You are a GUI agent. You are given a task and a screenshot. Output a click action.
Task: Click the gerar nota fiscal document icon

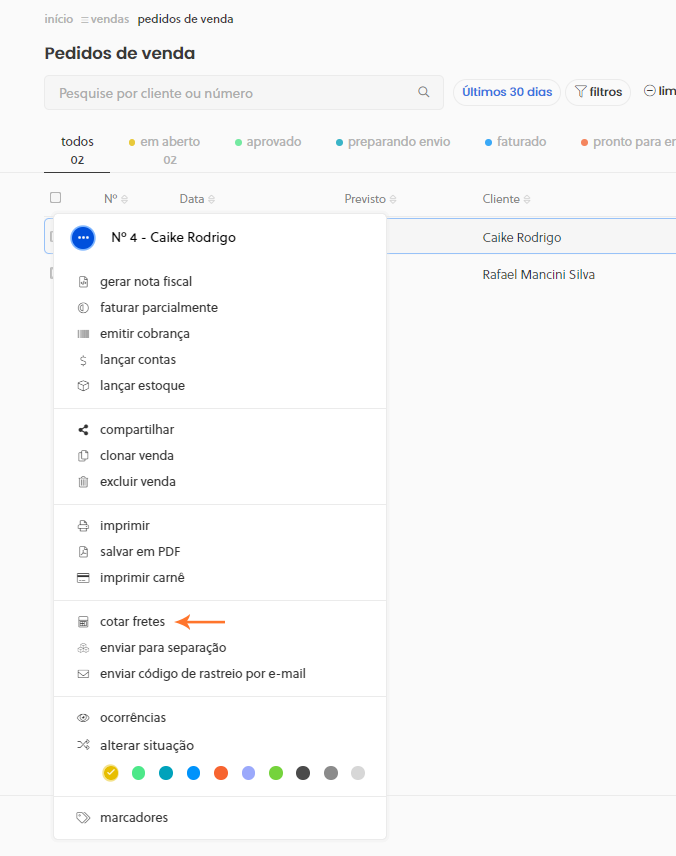pos(83,282)
